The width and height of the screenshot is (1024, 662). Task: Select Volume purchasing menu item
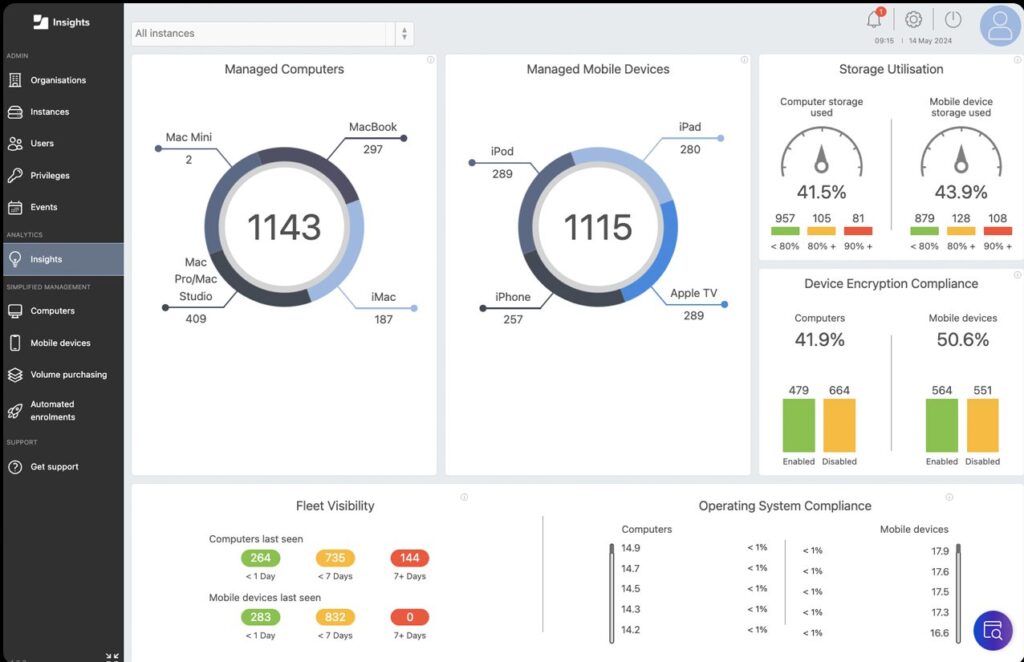(68, 375)
